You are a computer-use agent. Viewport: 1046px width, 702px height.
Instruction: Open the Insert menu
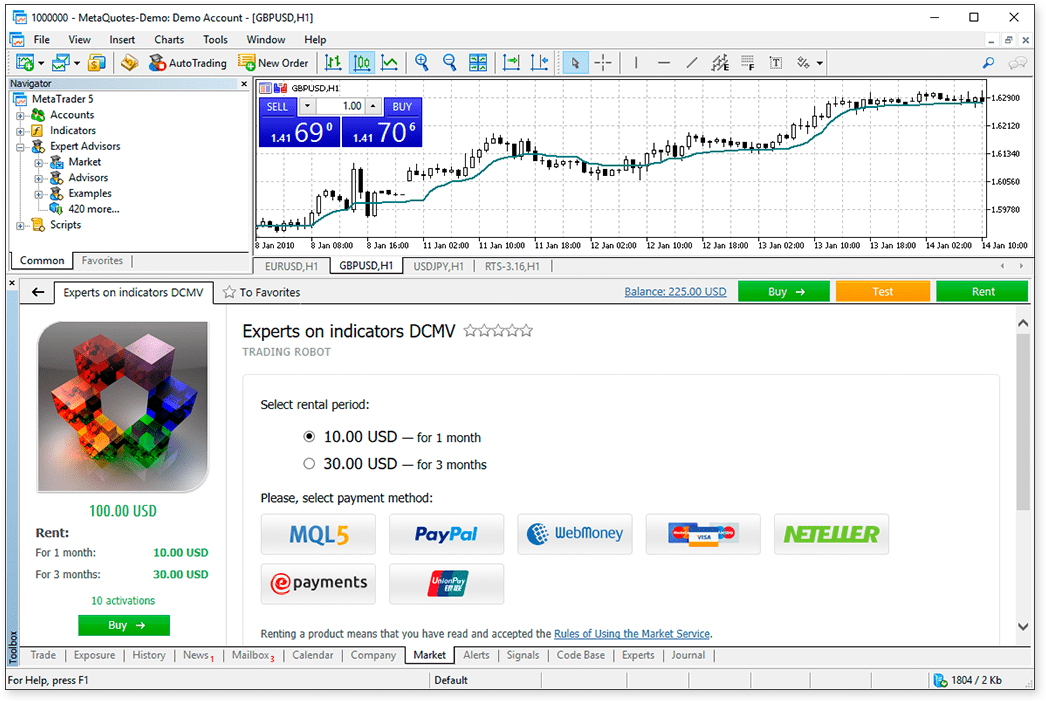122,40
